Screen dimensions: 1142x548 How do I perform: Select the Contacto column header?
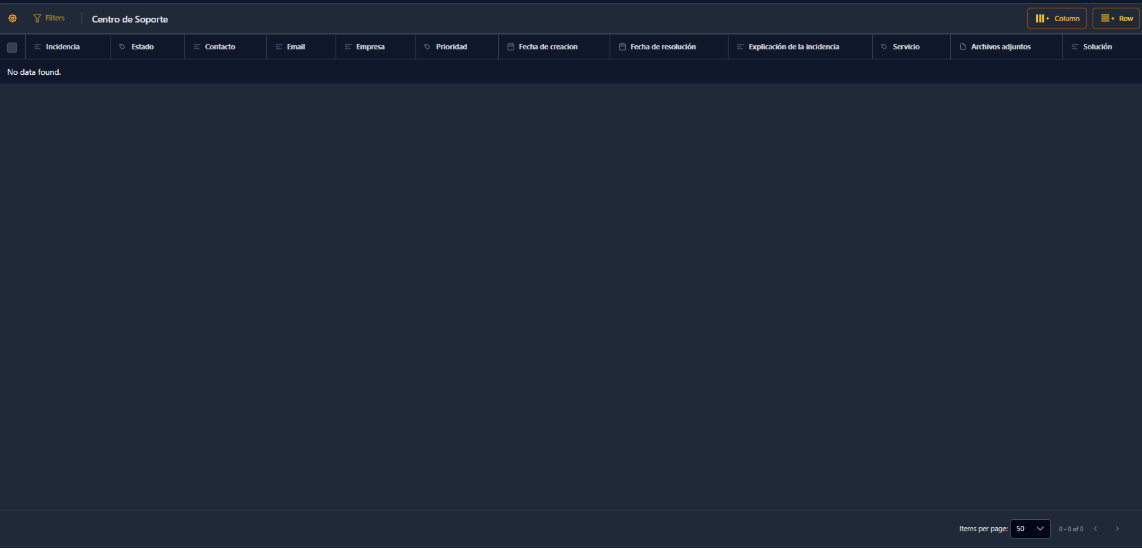pos(220,47)
